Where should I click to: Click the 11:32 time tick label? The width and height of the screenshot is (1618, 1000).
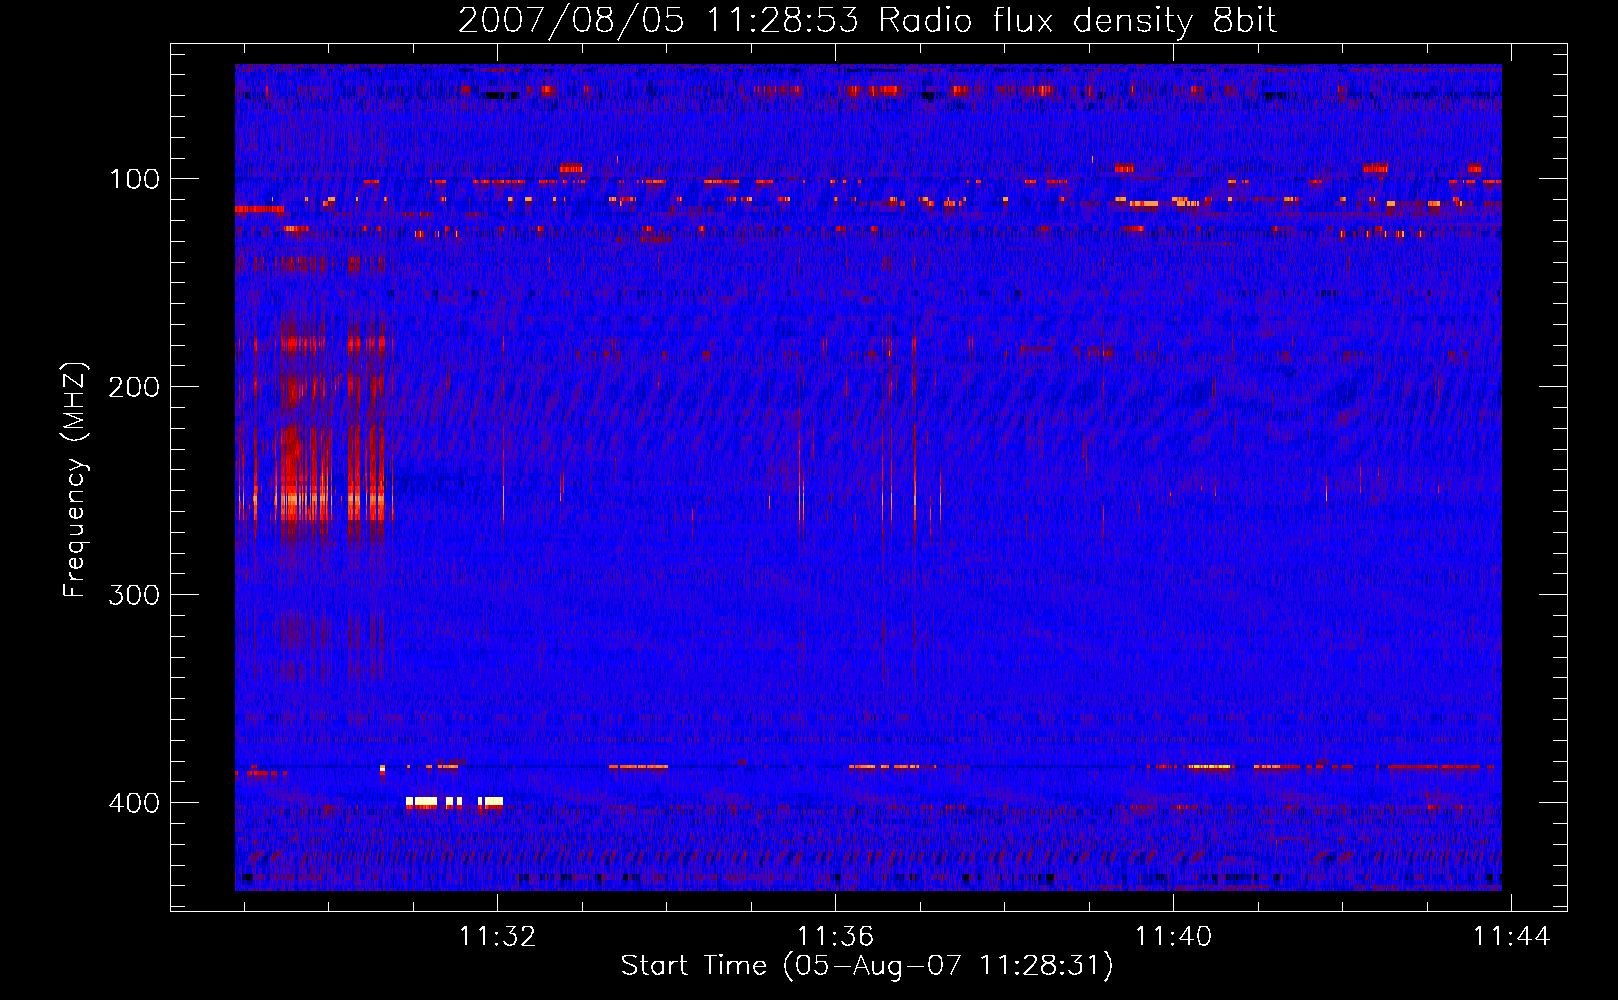(x=497, y=936)
